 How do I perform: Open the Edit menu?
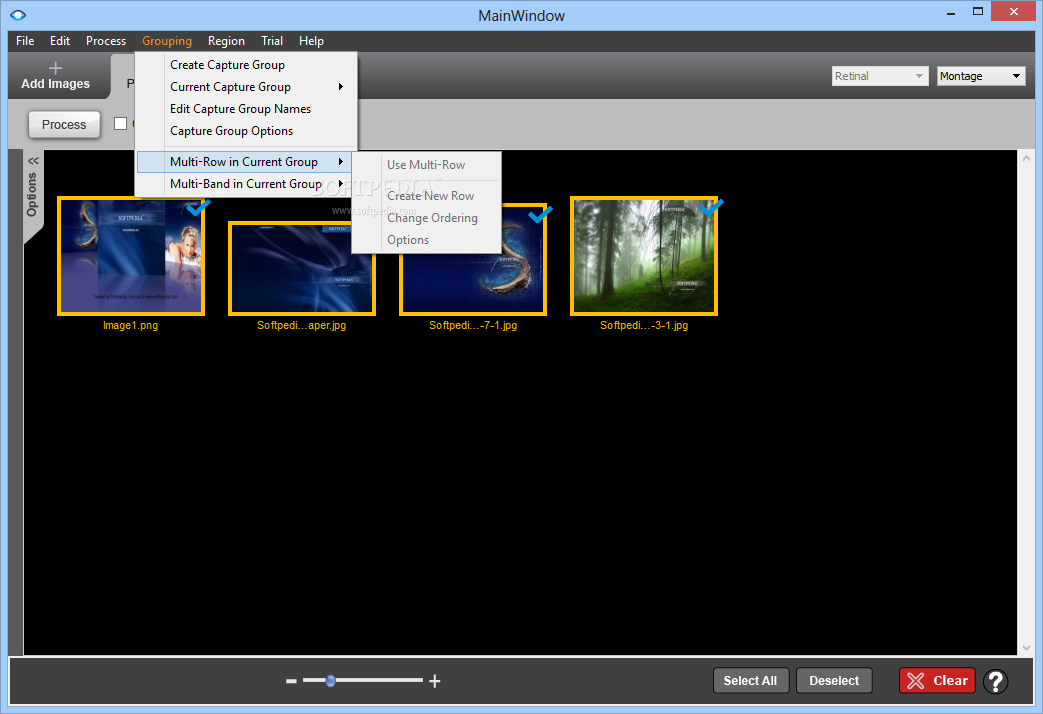tap(60, 41)
